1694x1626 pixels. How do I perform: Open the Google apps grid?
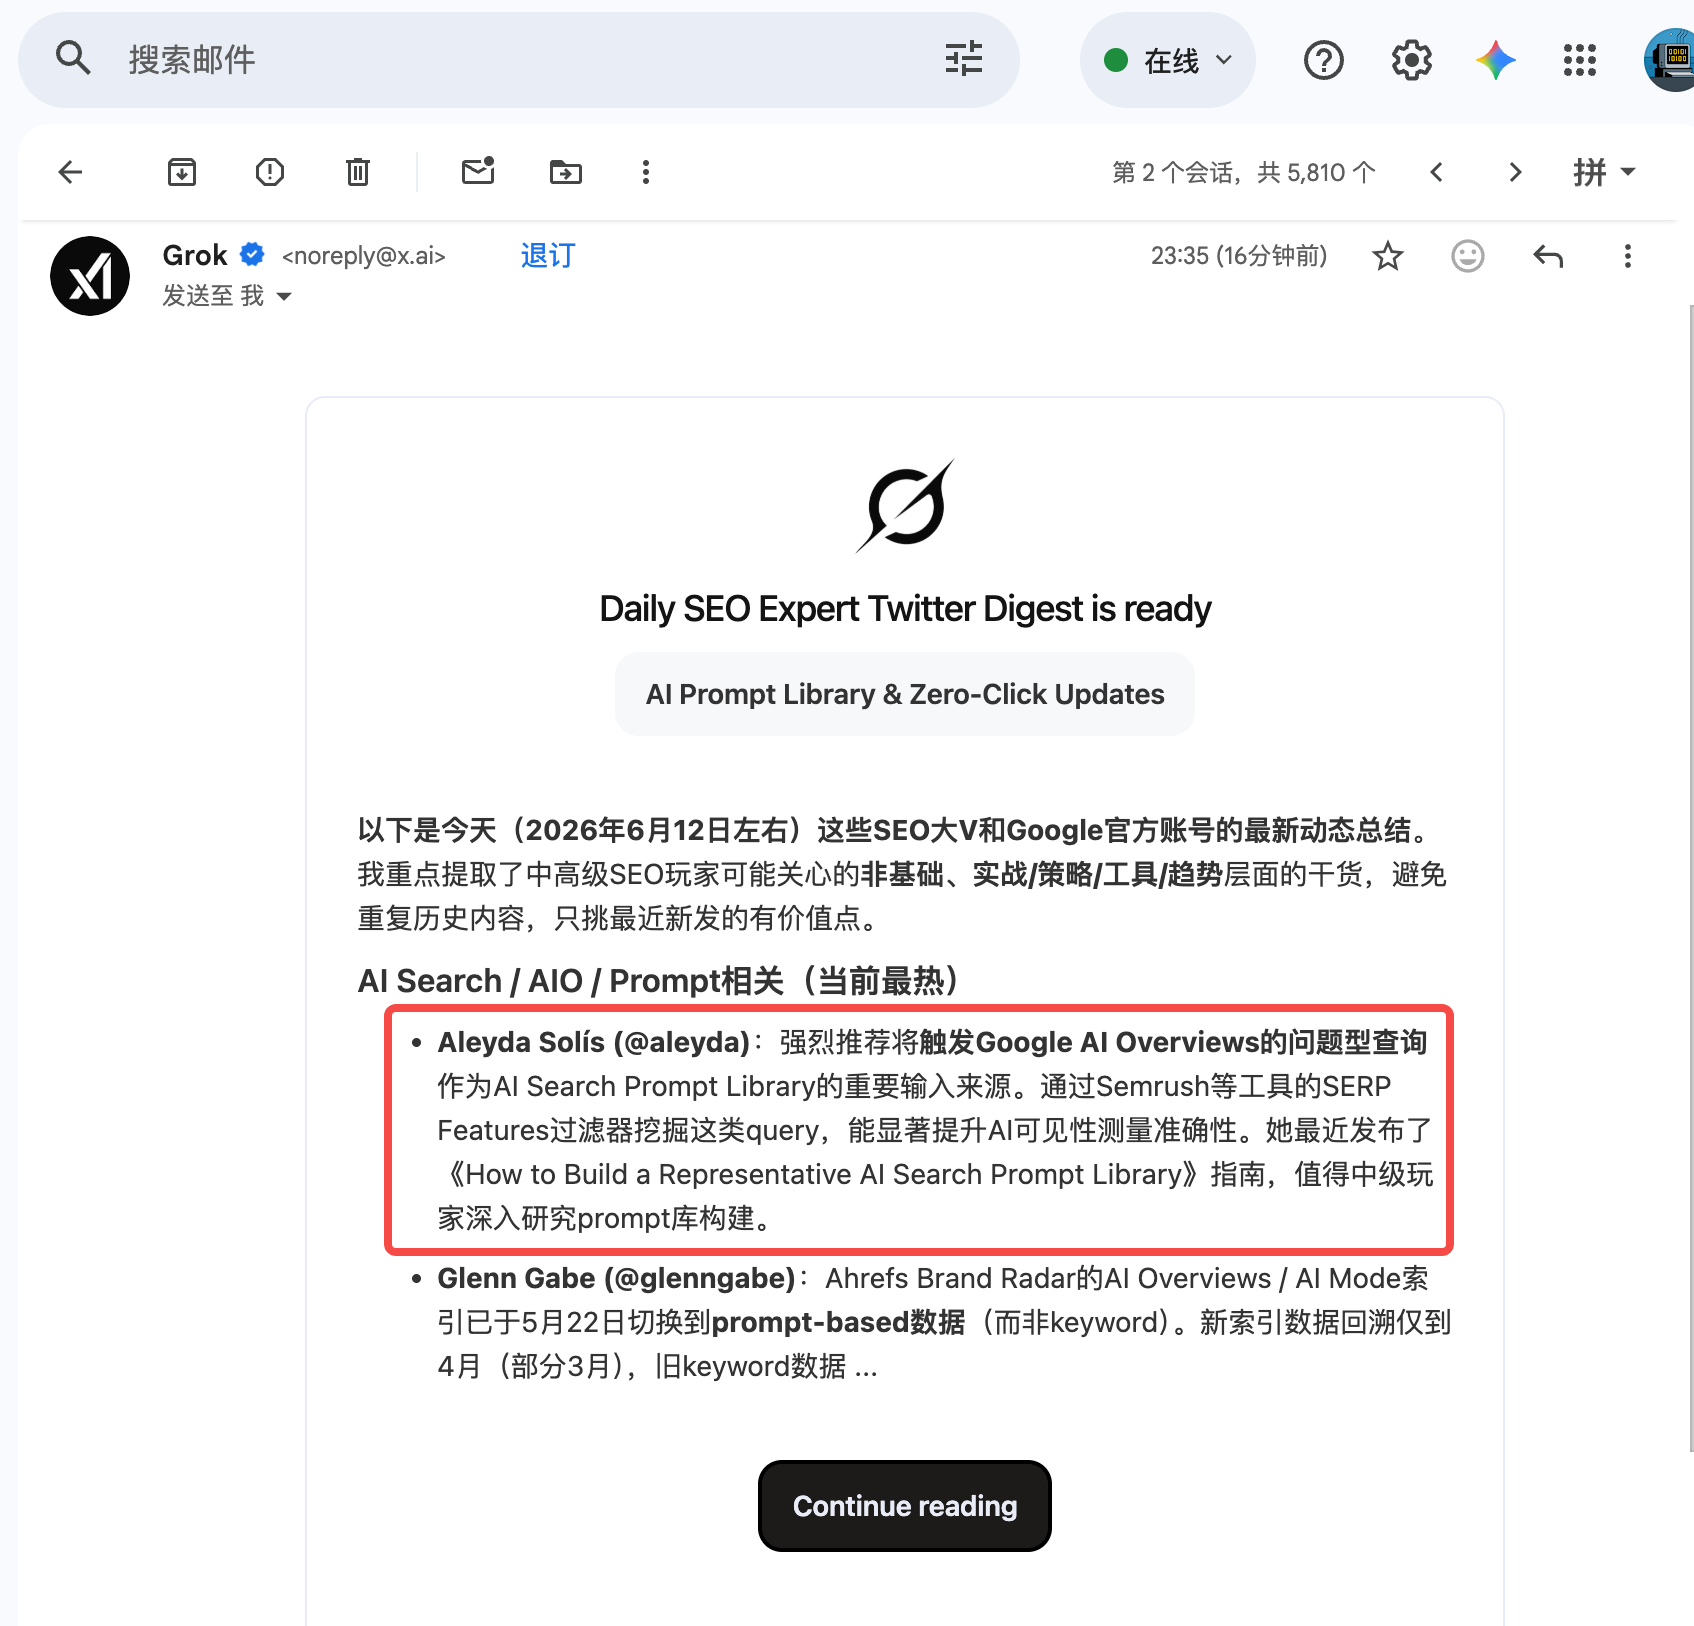(1580, 60)
